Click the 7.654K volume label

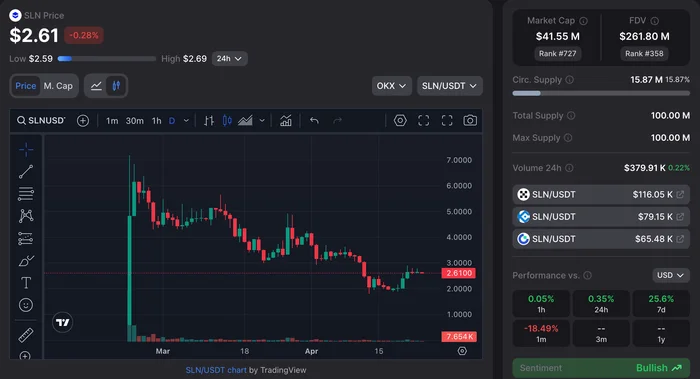pos(459,337)
